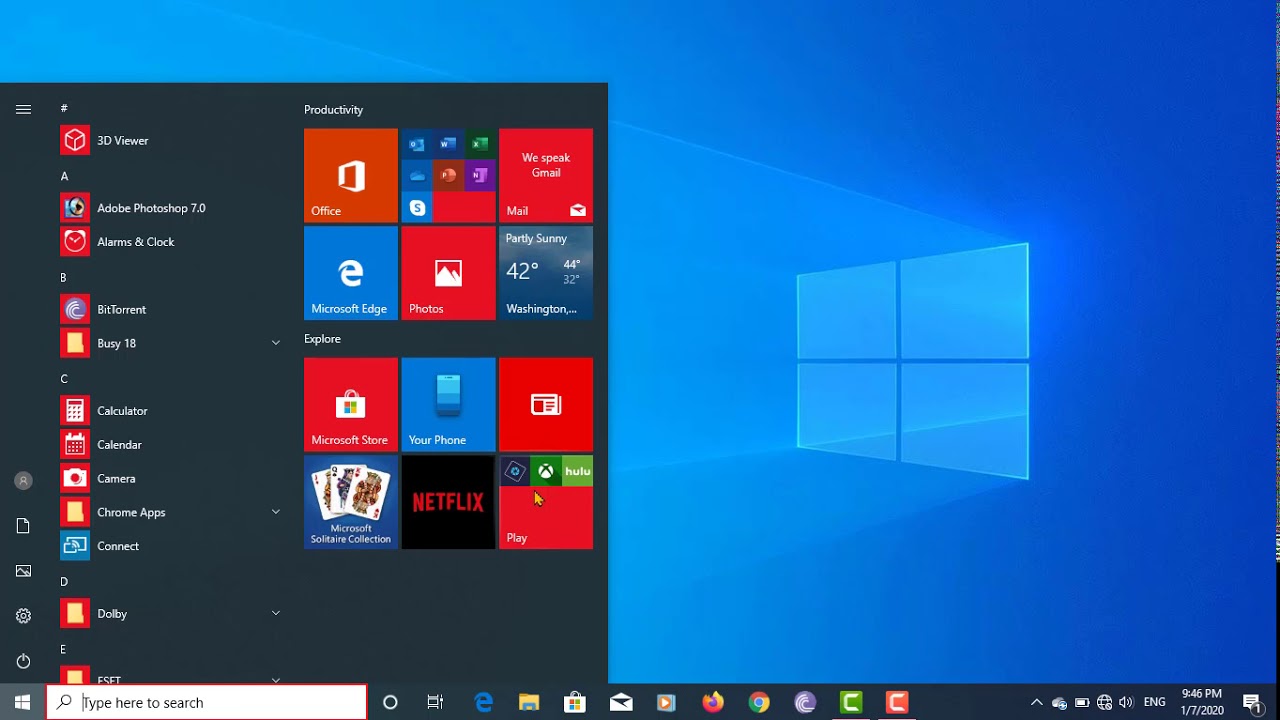Viewport: 1280px width, 720px height.
Task: Open the green Camtasia taskbar icon
Action: 851,703
